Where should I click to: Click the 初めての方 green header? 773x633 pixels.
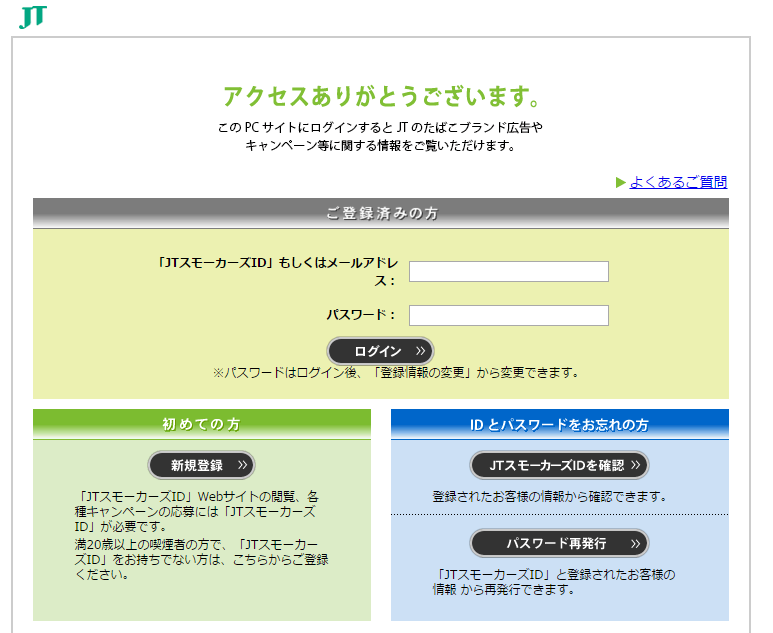pos(202,424)
